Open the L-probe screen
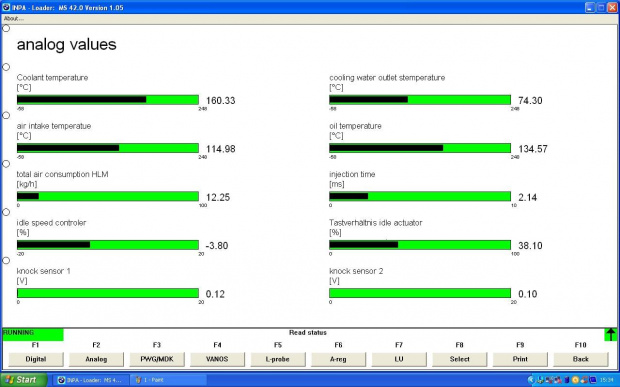This screenshot has height=387, width=620. point(278,359)
